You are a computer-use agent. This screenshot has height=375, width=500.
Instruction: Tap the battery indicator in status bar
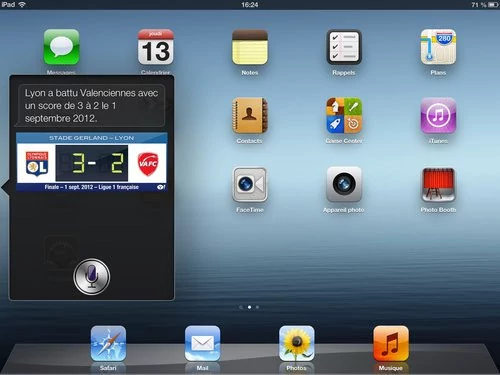click(x=494, y=5)
